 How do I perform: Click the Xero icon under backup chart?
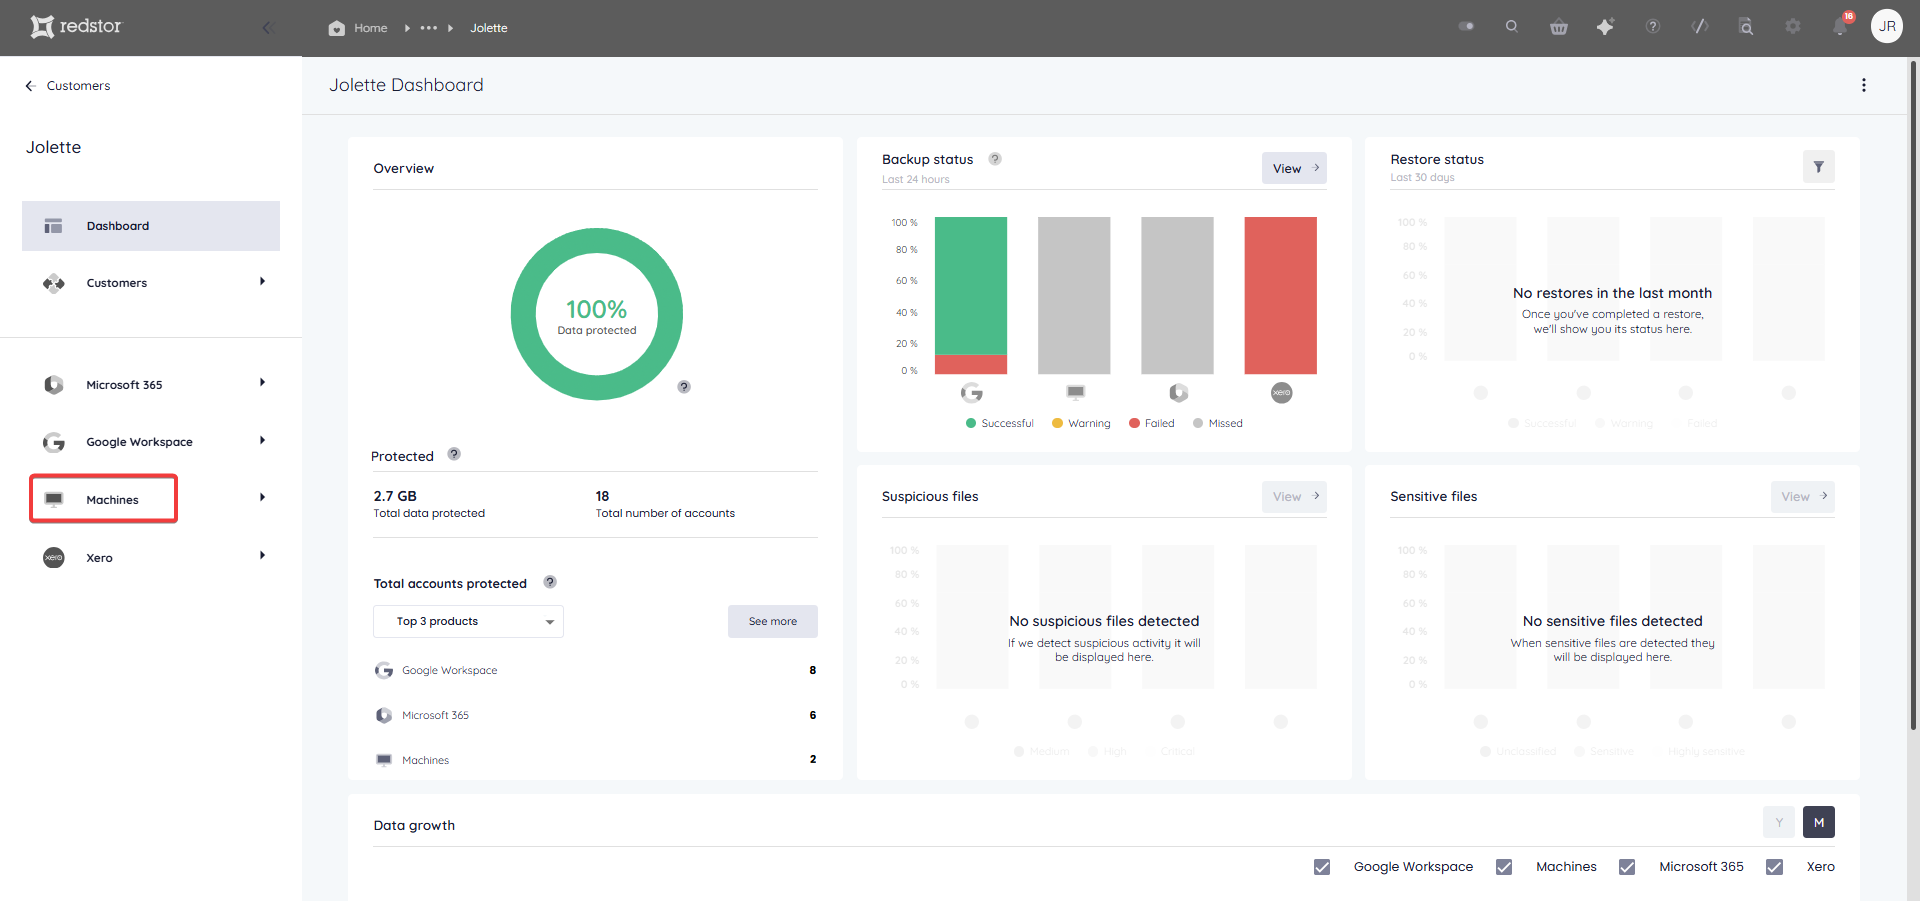coord(1282,393)
